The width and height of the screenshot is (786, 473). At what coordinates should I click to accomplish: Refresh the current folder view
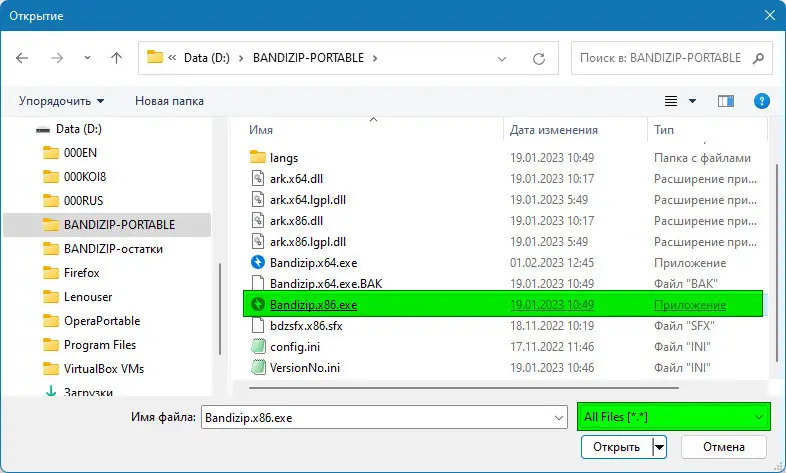[x=539, y=59]
